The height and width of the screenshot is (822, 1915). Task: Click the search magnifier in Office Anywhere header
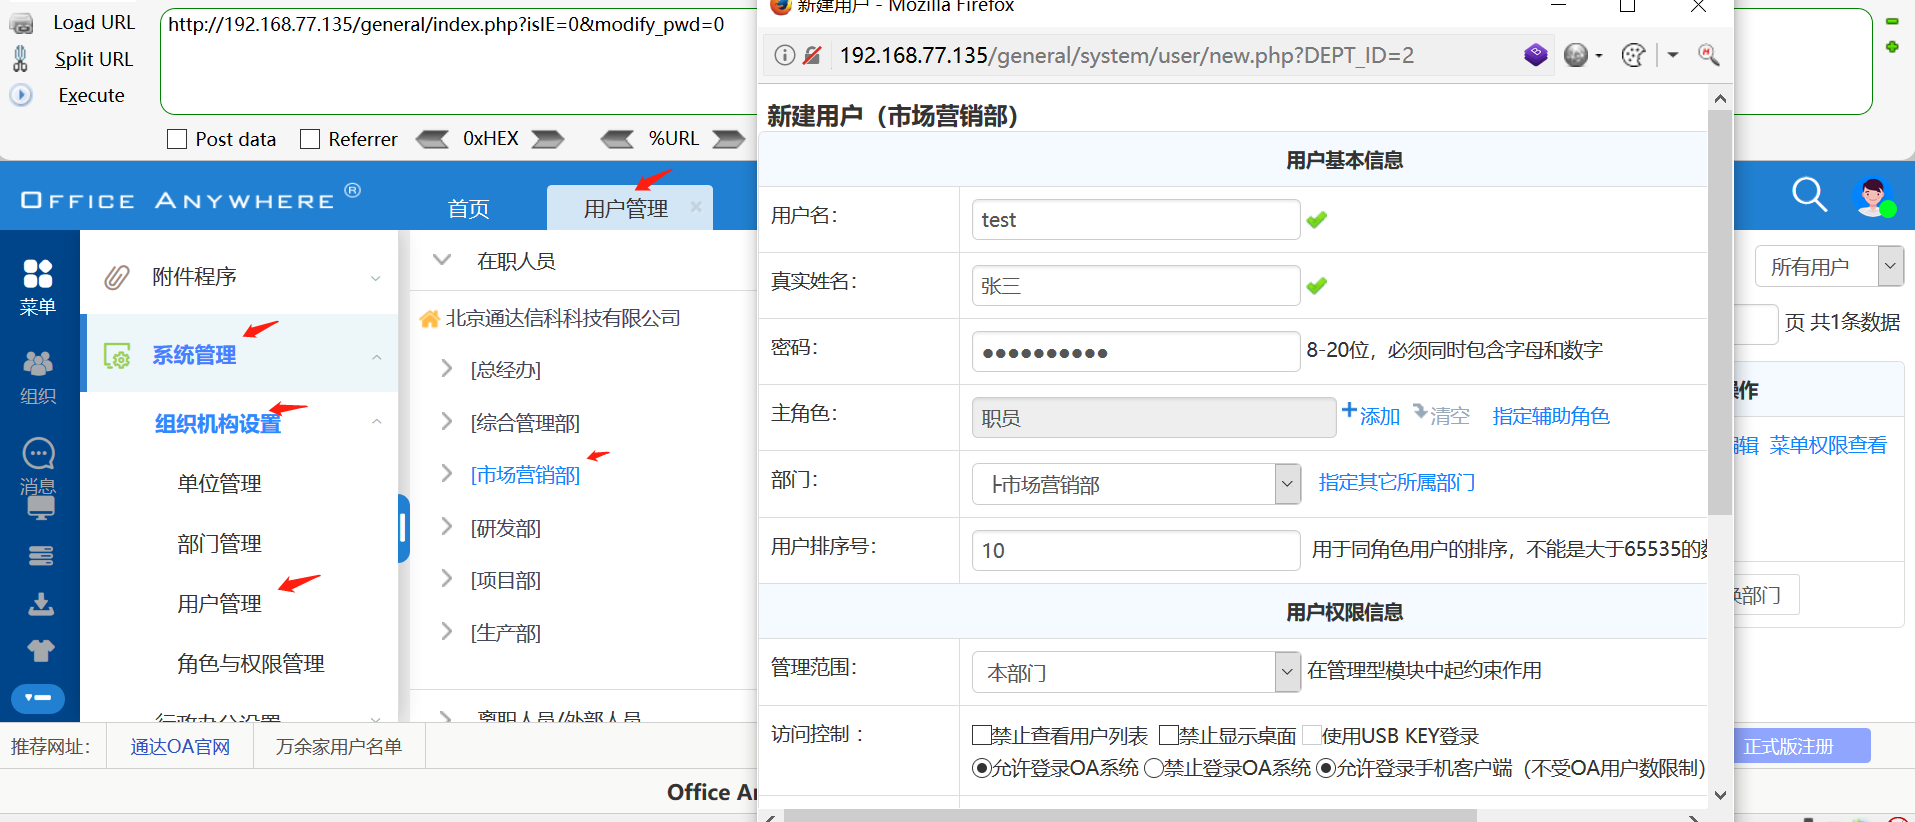pos(1809,195)
